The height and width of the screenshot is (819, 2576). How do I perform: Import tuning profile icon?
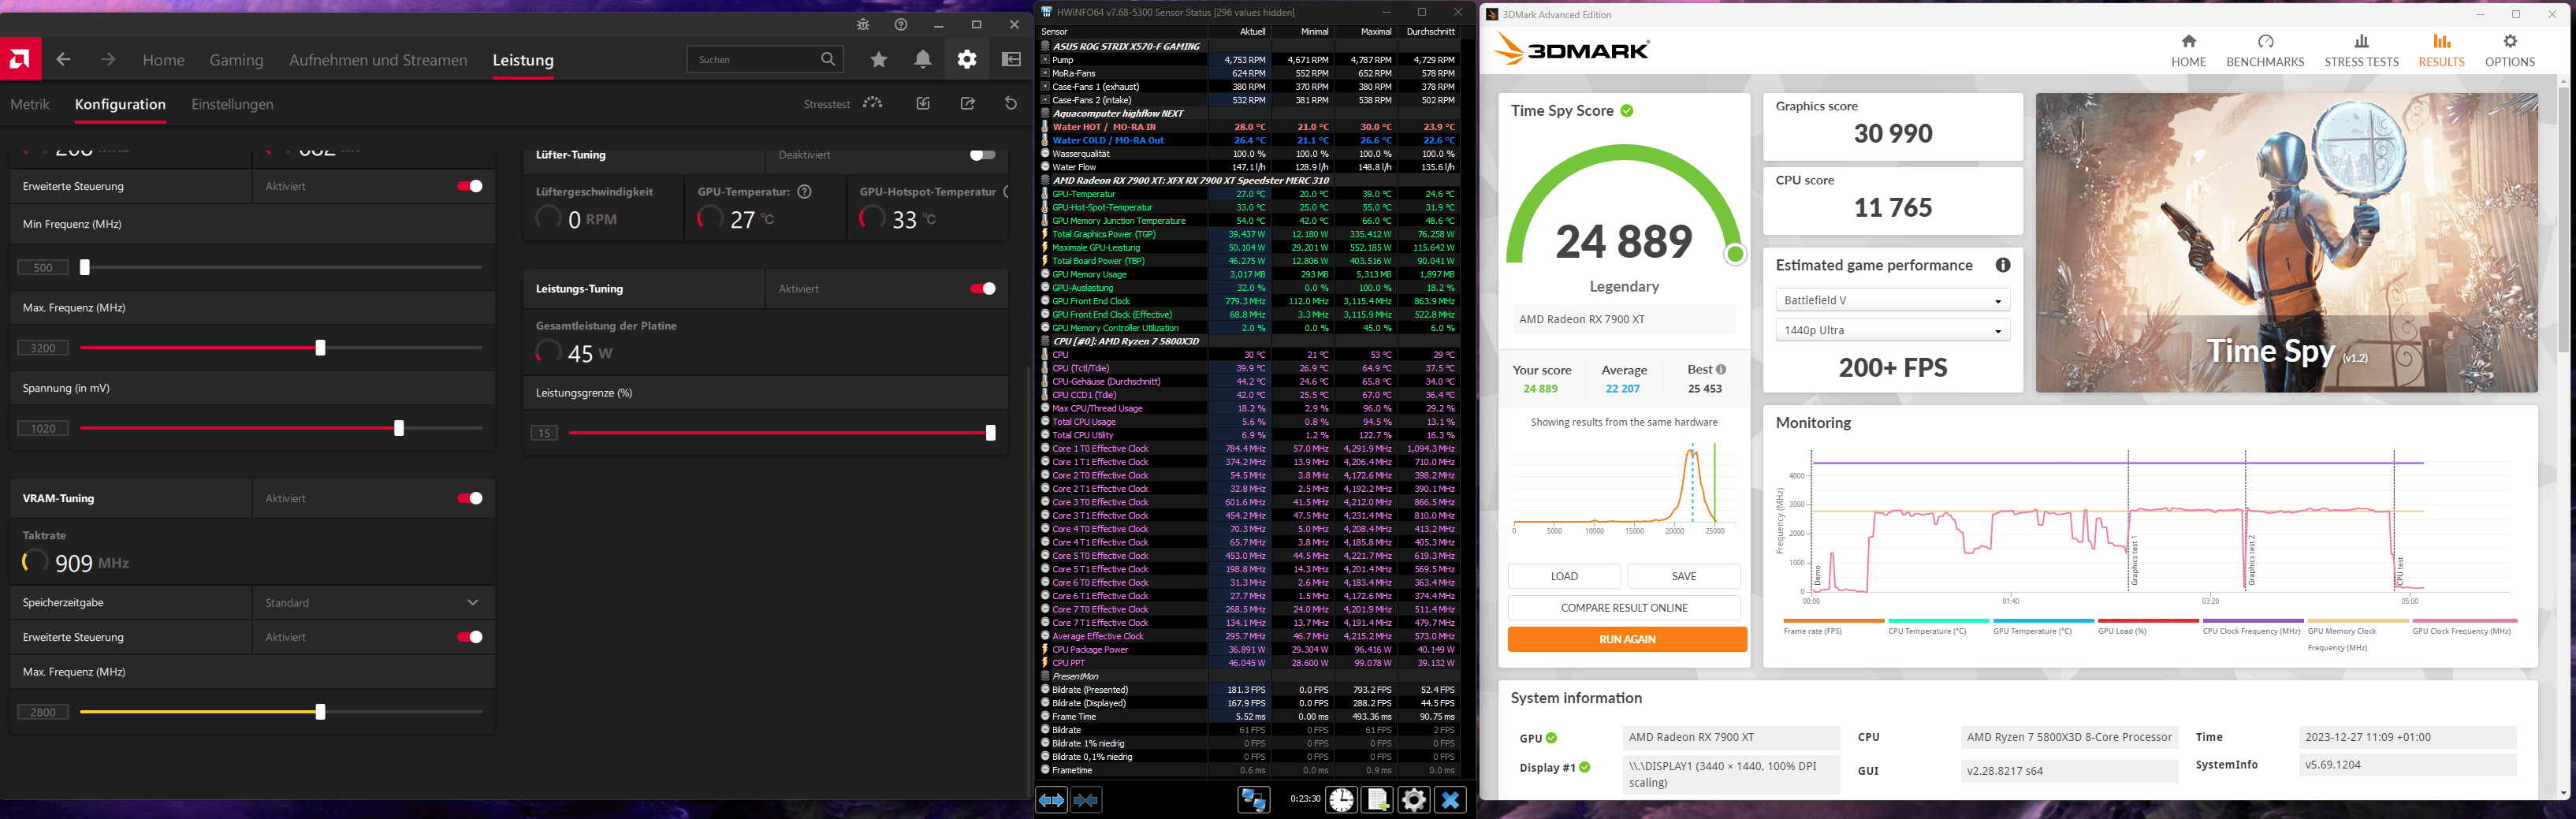click(923, 103)
